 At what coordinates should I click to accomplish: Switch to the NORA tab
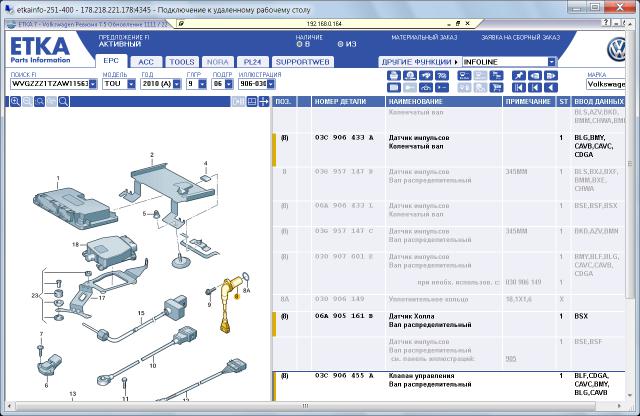pyautogui.click(x=218, y=62)
